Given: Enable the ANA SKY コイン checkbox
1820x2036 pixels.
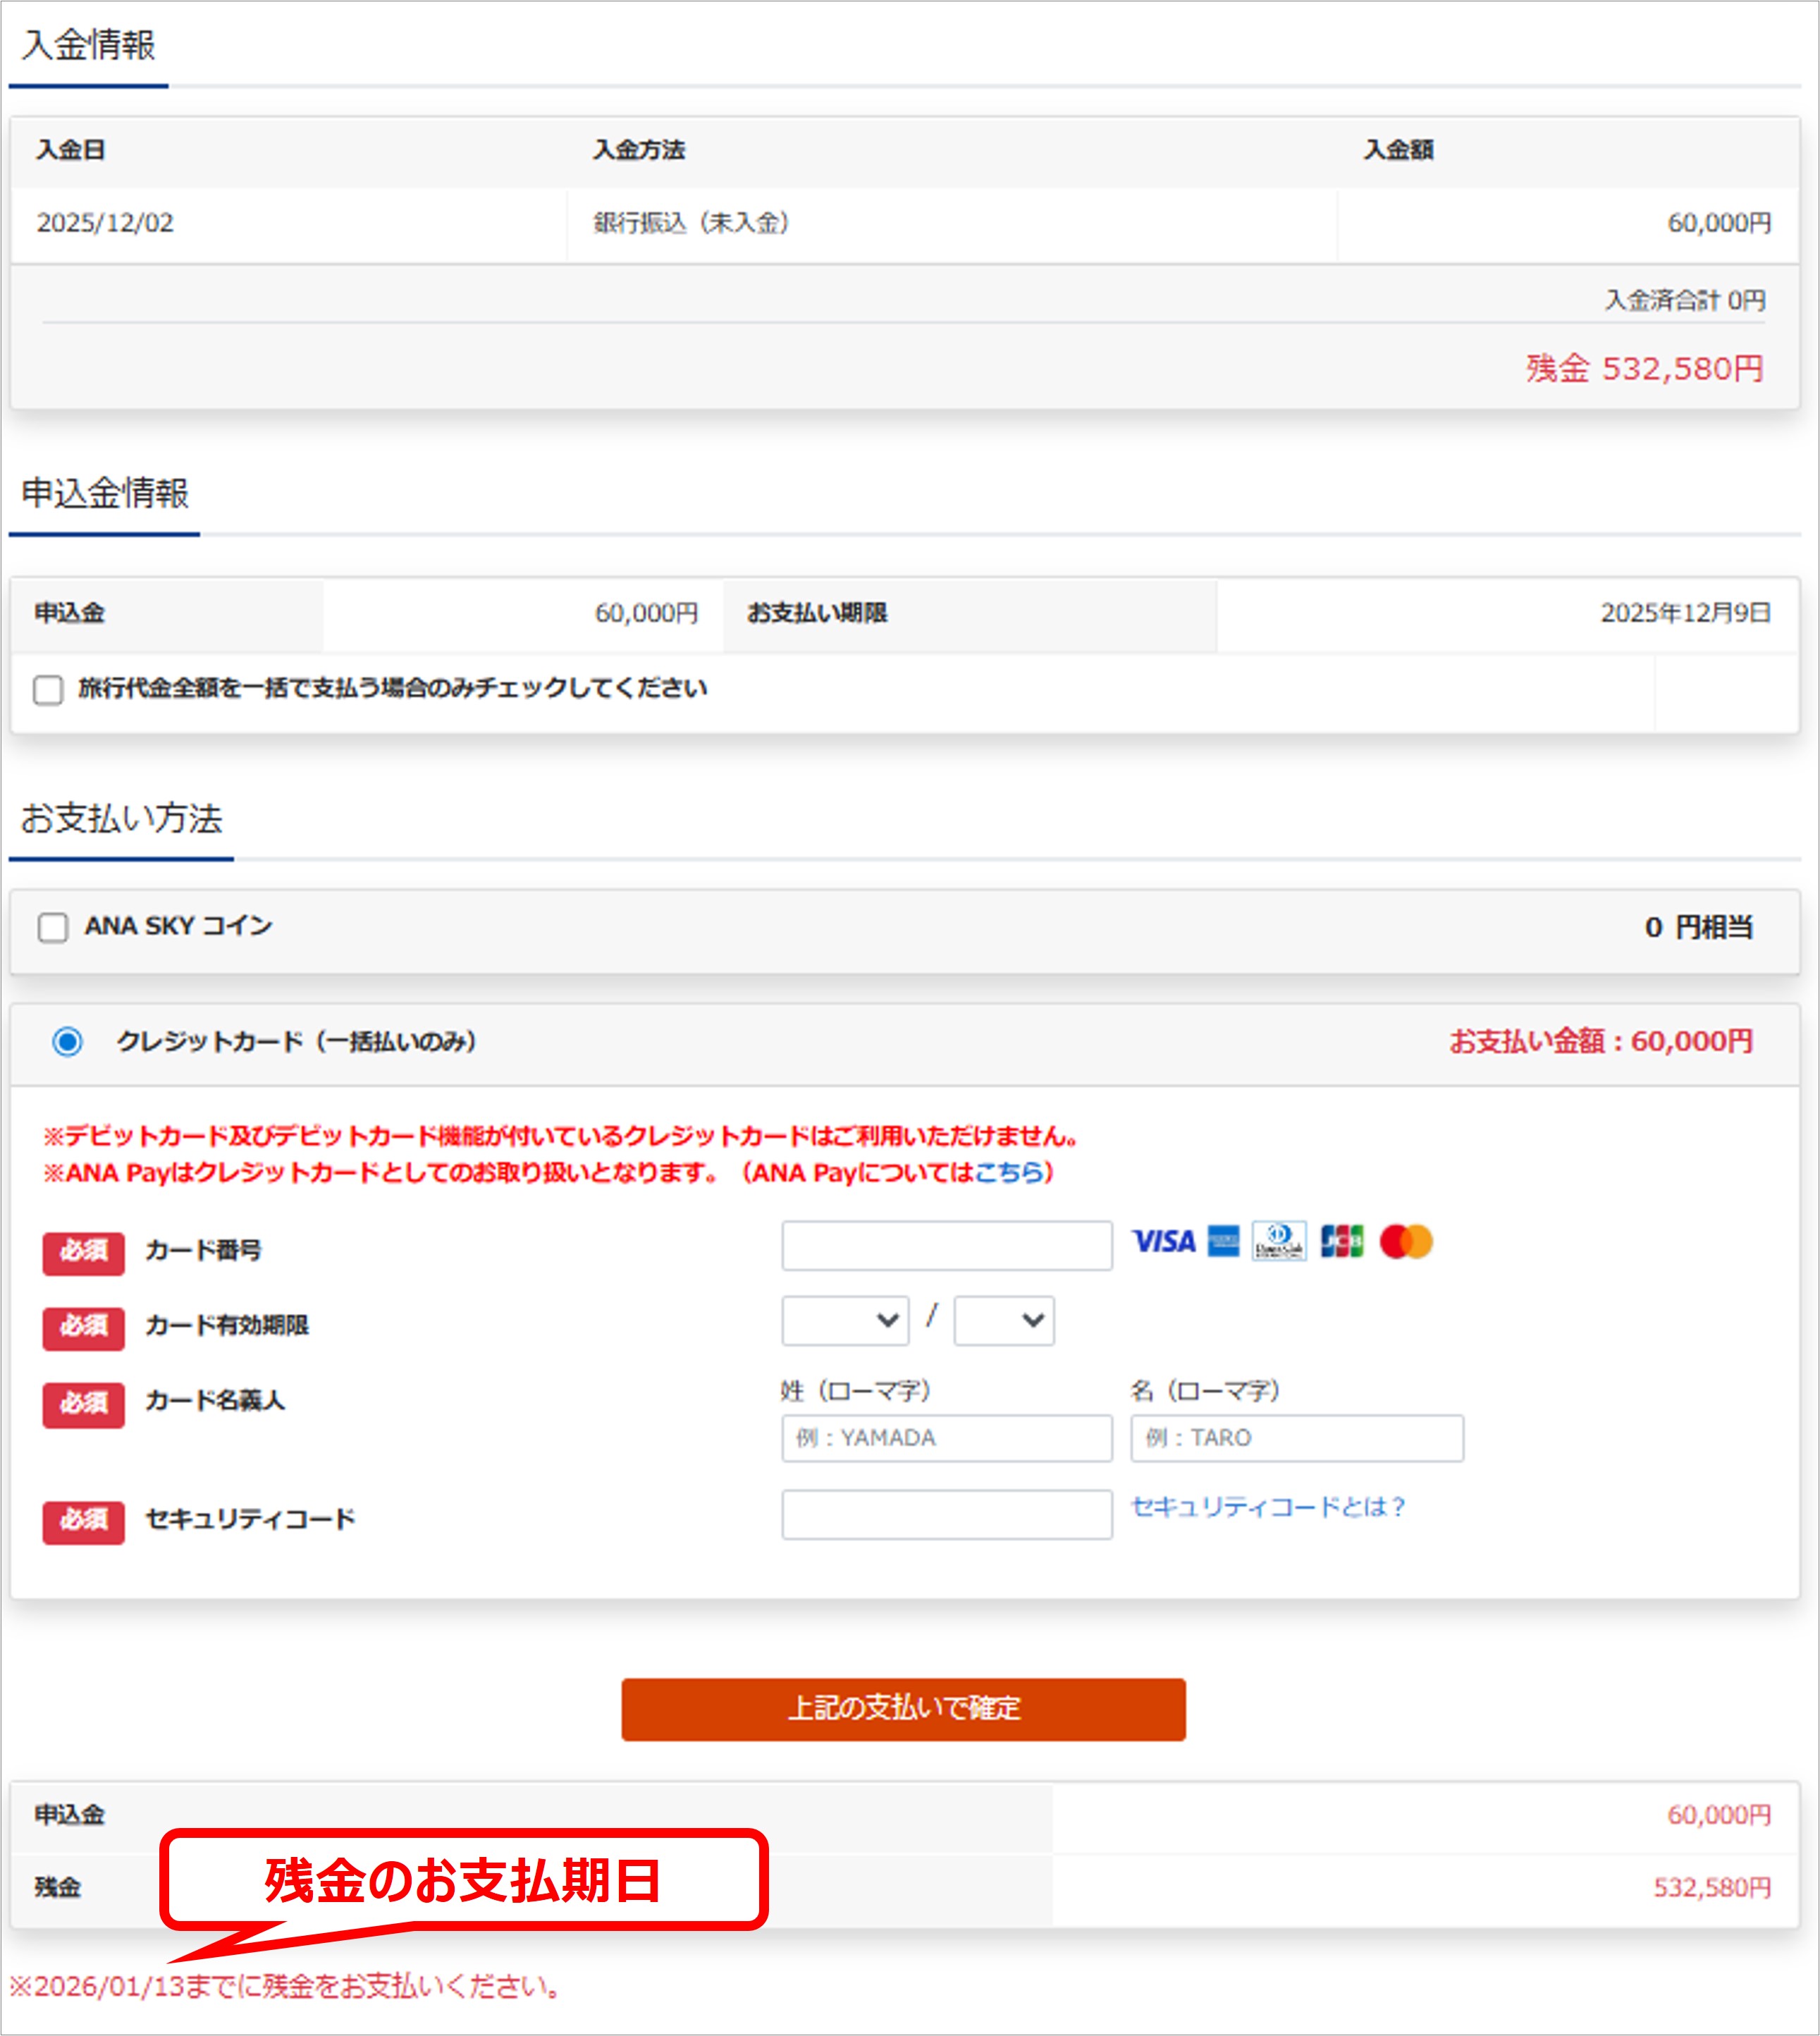Looking at the screenshot, I should [53, 927].
